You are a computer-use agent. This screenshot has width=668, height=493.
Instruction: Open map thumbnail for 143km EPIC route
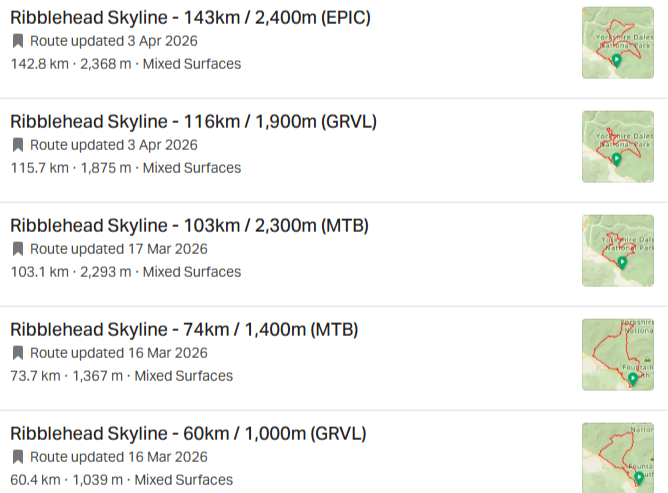tap(617, 43)
